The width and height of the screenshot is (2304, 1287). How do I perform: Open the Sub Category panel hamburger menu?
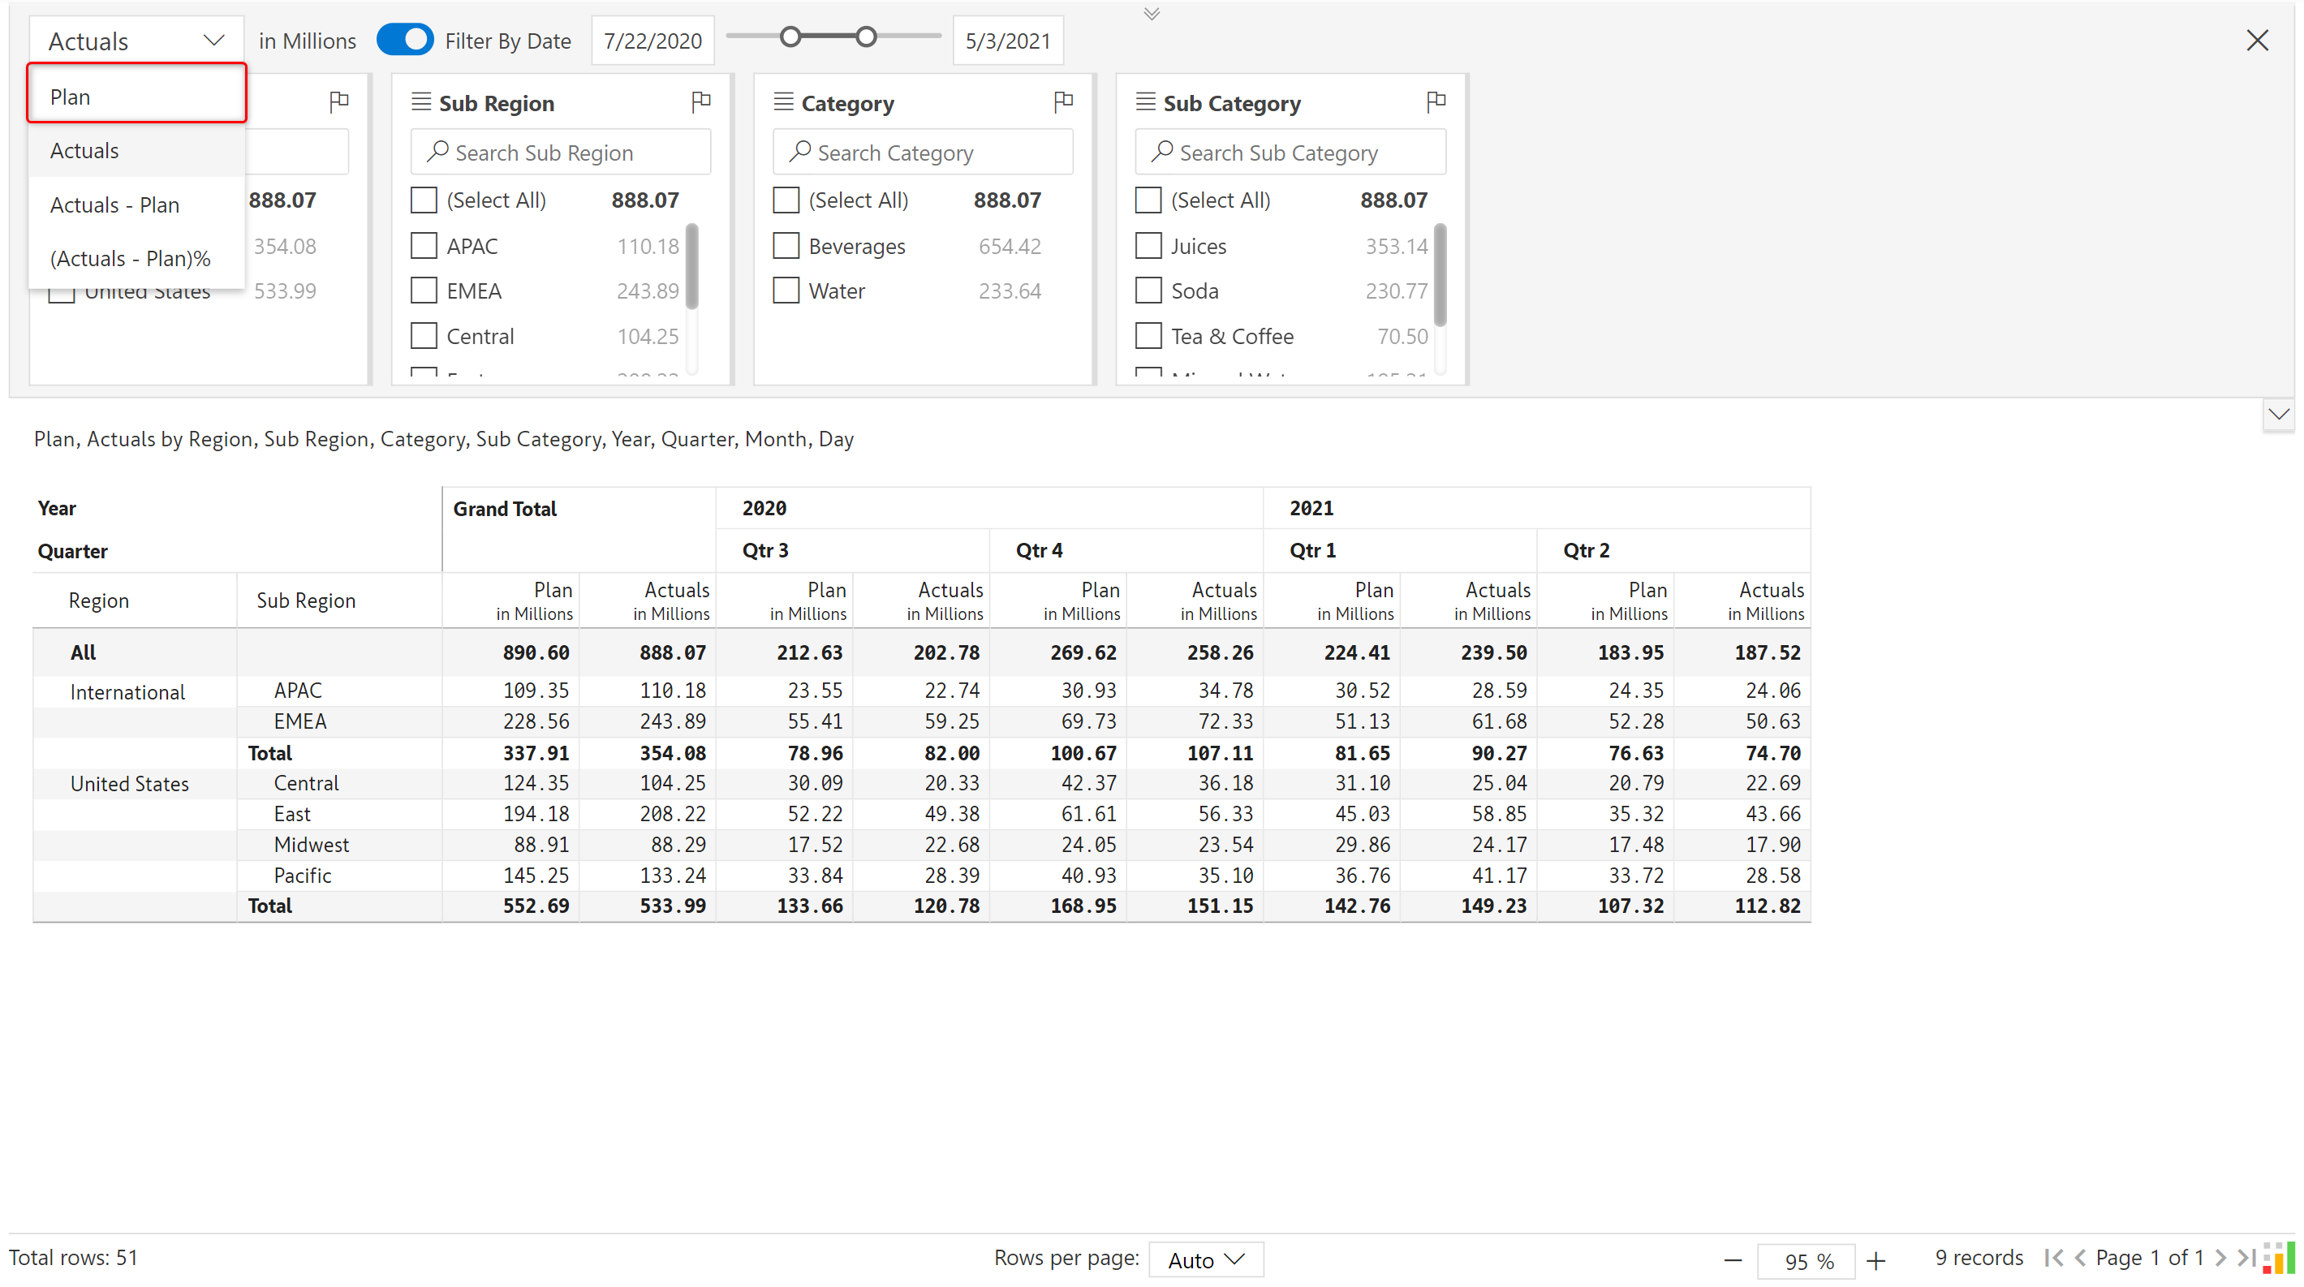tap(1145, 102)
